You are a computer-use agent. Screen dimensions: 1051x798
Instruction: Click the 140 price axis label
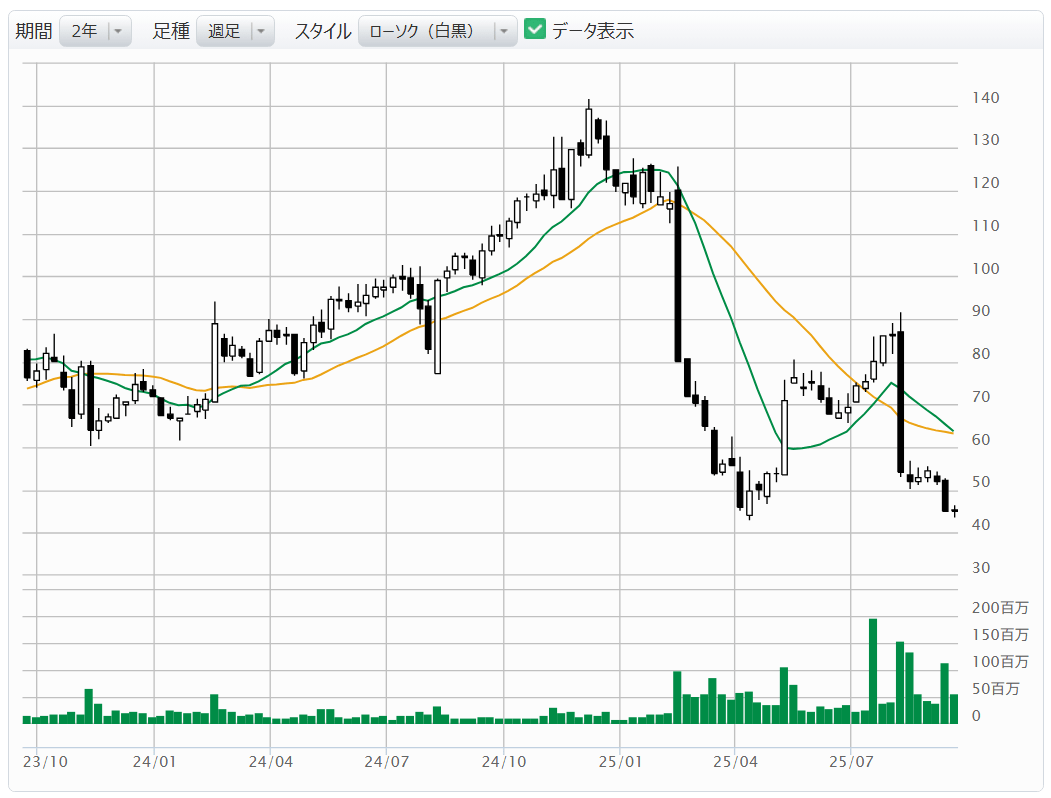(985, 98)
